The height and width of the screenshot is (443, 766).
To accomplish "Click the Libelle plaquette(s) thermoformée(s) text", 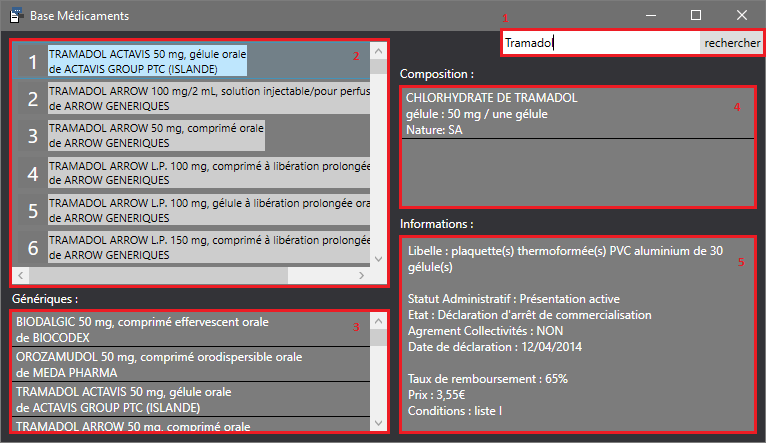I will tap(565, 259).
